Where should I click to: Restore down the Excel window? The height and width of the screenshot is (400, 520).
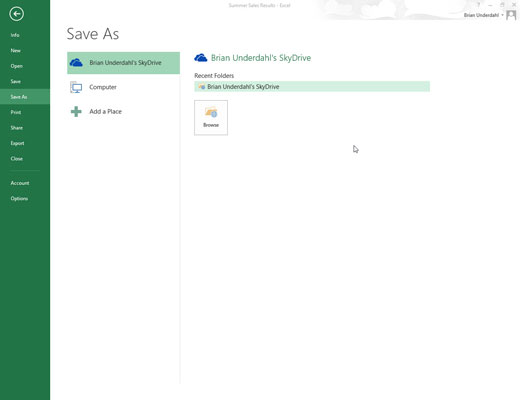pos(502,5)
